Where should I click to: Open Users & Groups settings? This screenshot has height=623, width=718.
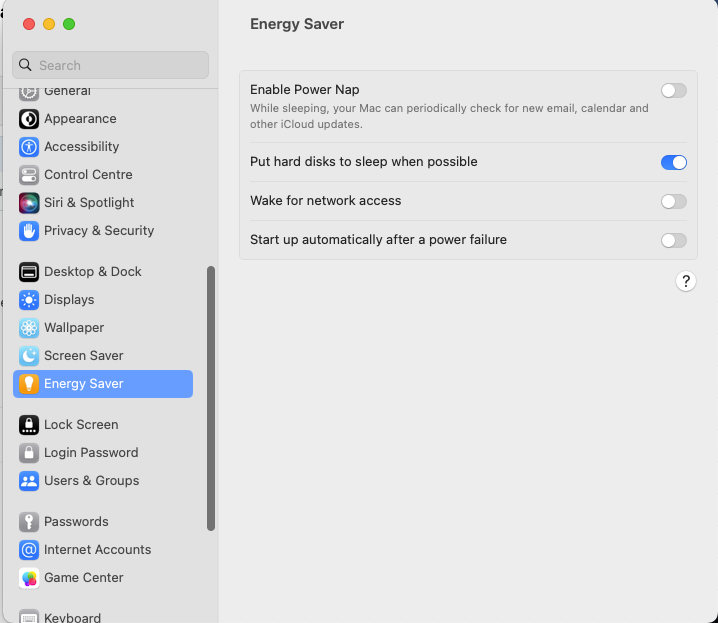pos(103,481)
